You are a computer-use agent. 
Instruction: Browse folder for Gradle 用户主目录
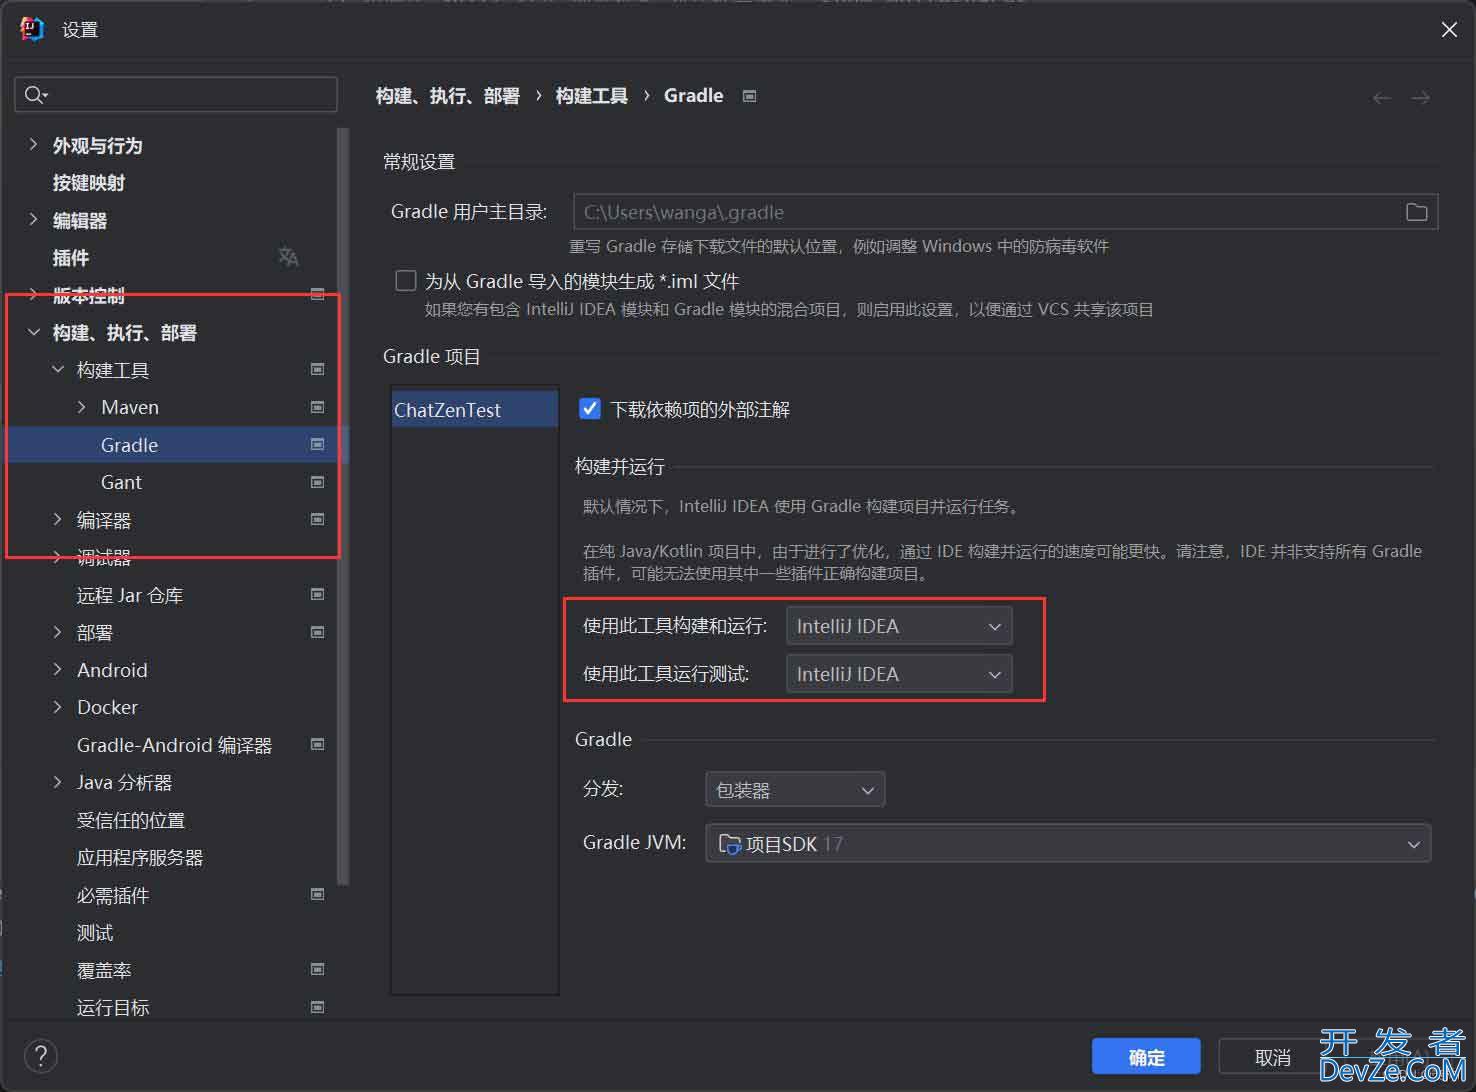point(1416,212)
